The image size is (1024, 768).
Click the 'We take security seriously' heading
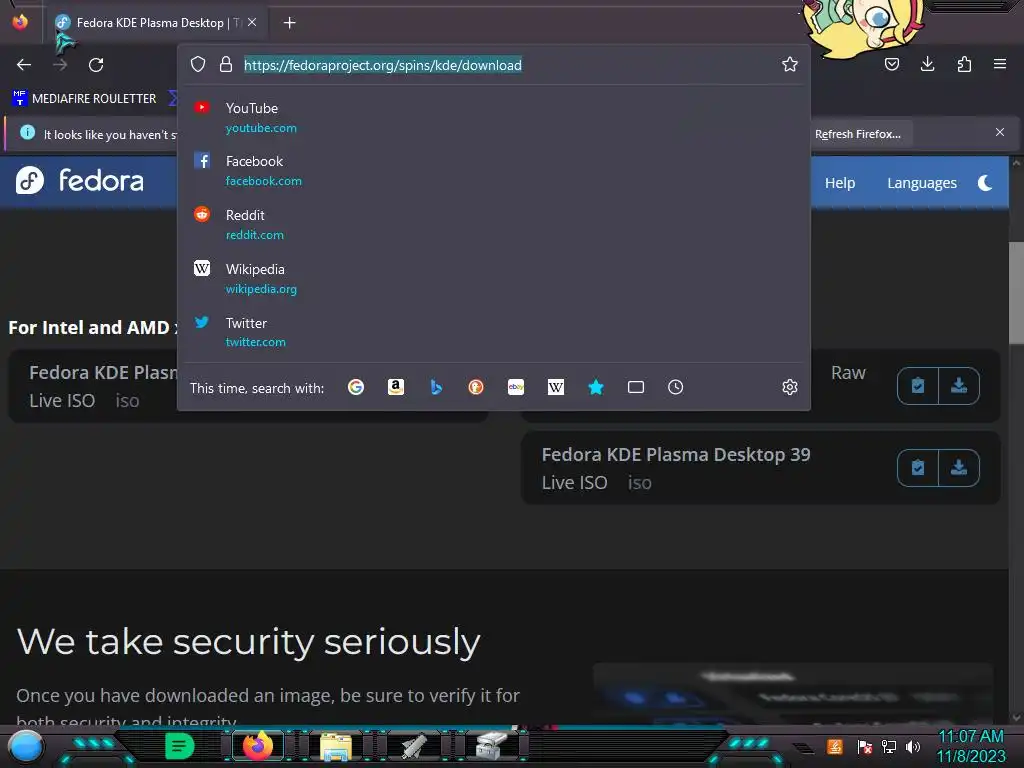point(248,641)
